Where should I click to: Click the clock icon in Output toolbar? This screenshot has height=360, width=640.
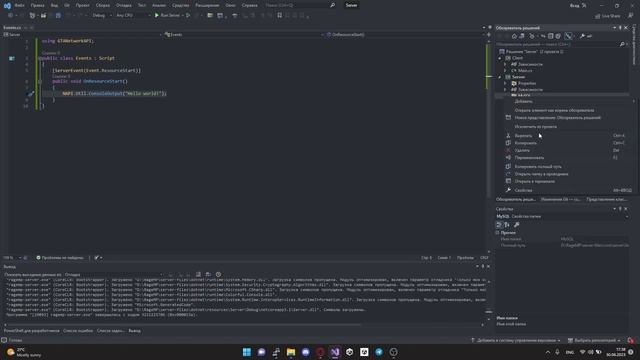[218, 275]
